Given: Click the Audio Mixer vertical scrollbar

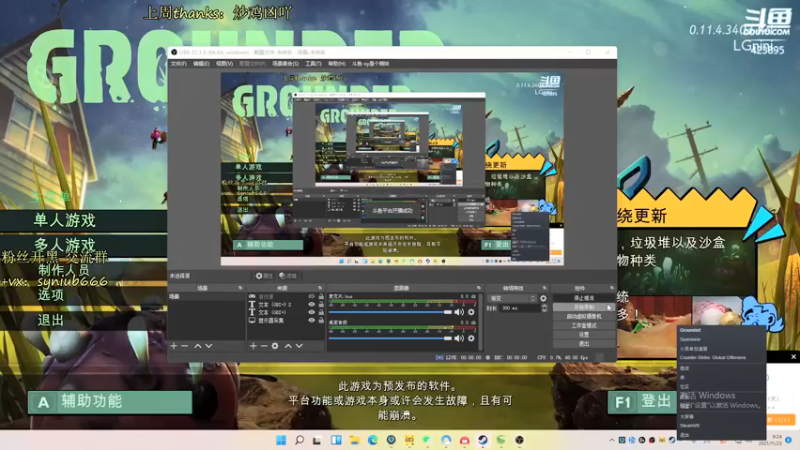Looking at the screenshot, I should tap(481, 321).
